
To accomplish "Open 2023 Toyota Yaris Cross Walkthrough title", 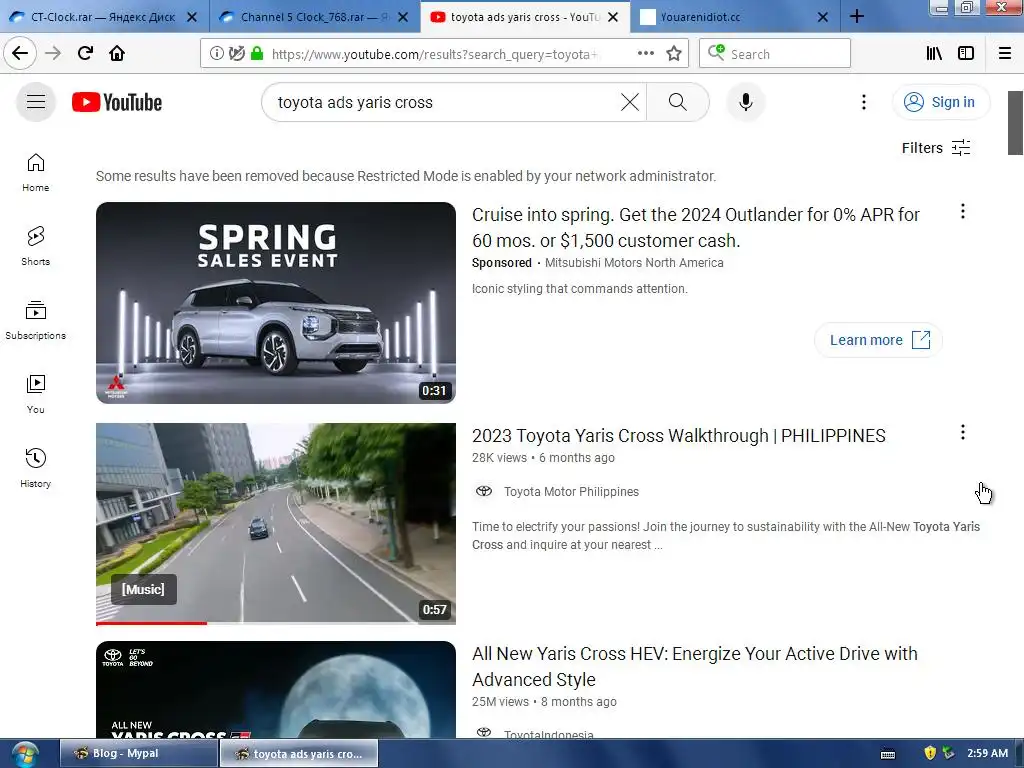I will click(x=679, y=436).
